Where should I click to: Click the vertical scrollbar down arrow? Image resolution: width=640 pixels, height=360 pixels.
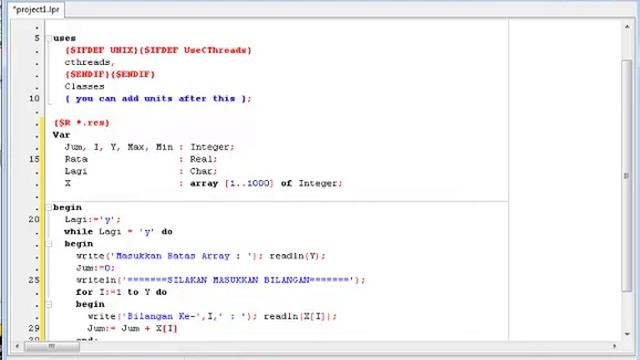point(627,334)
